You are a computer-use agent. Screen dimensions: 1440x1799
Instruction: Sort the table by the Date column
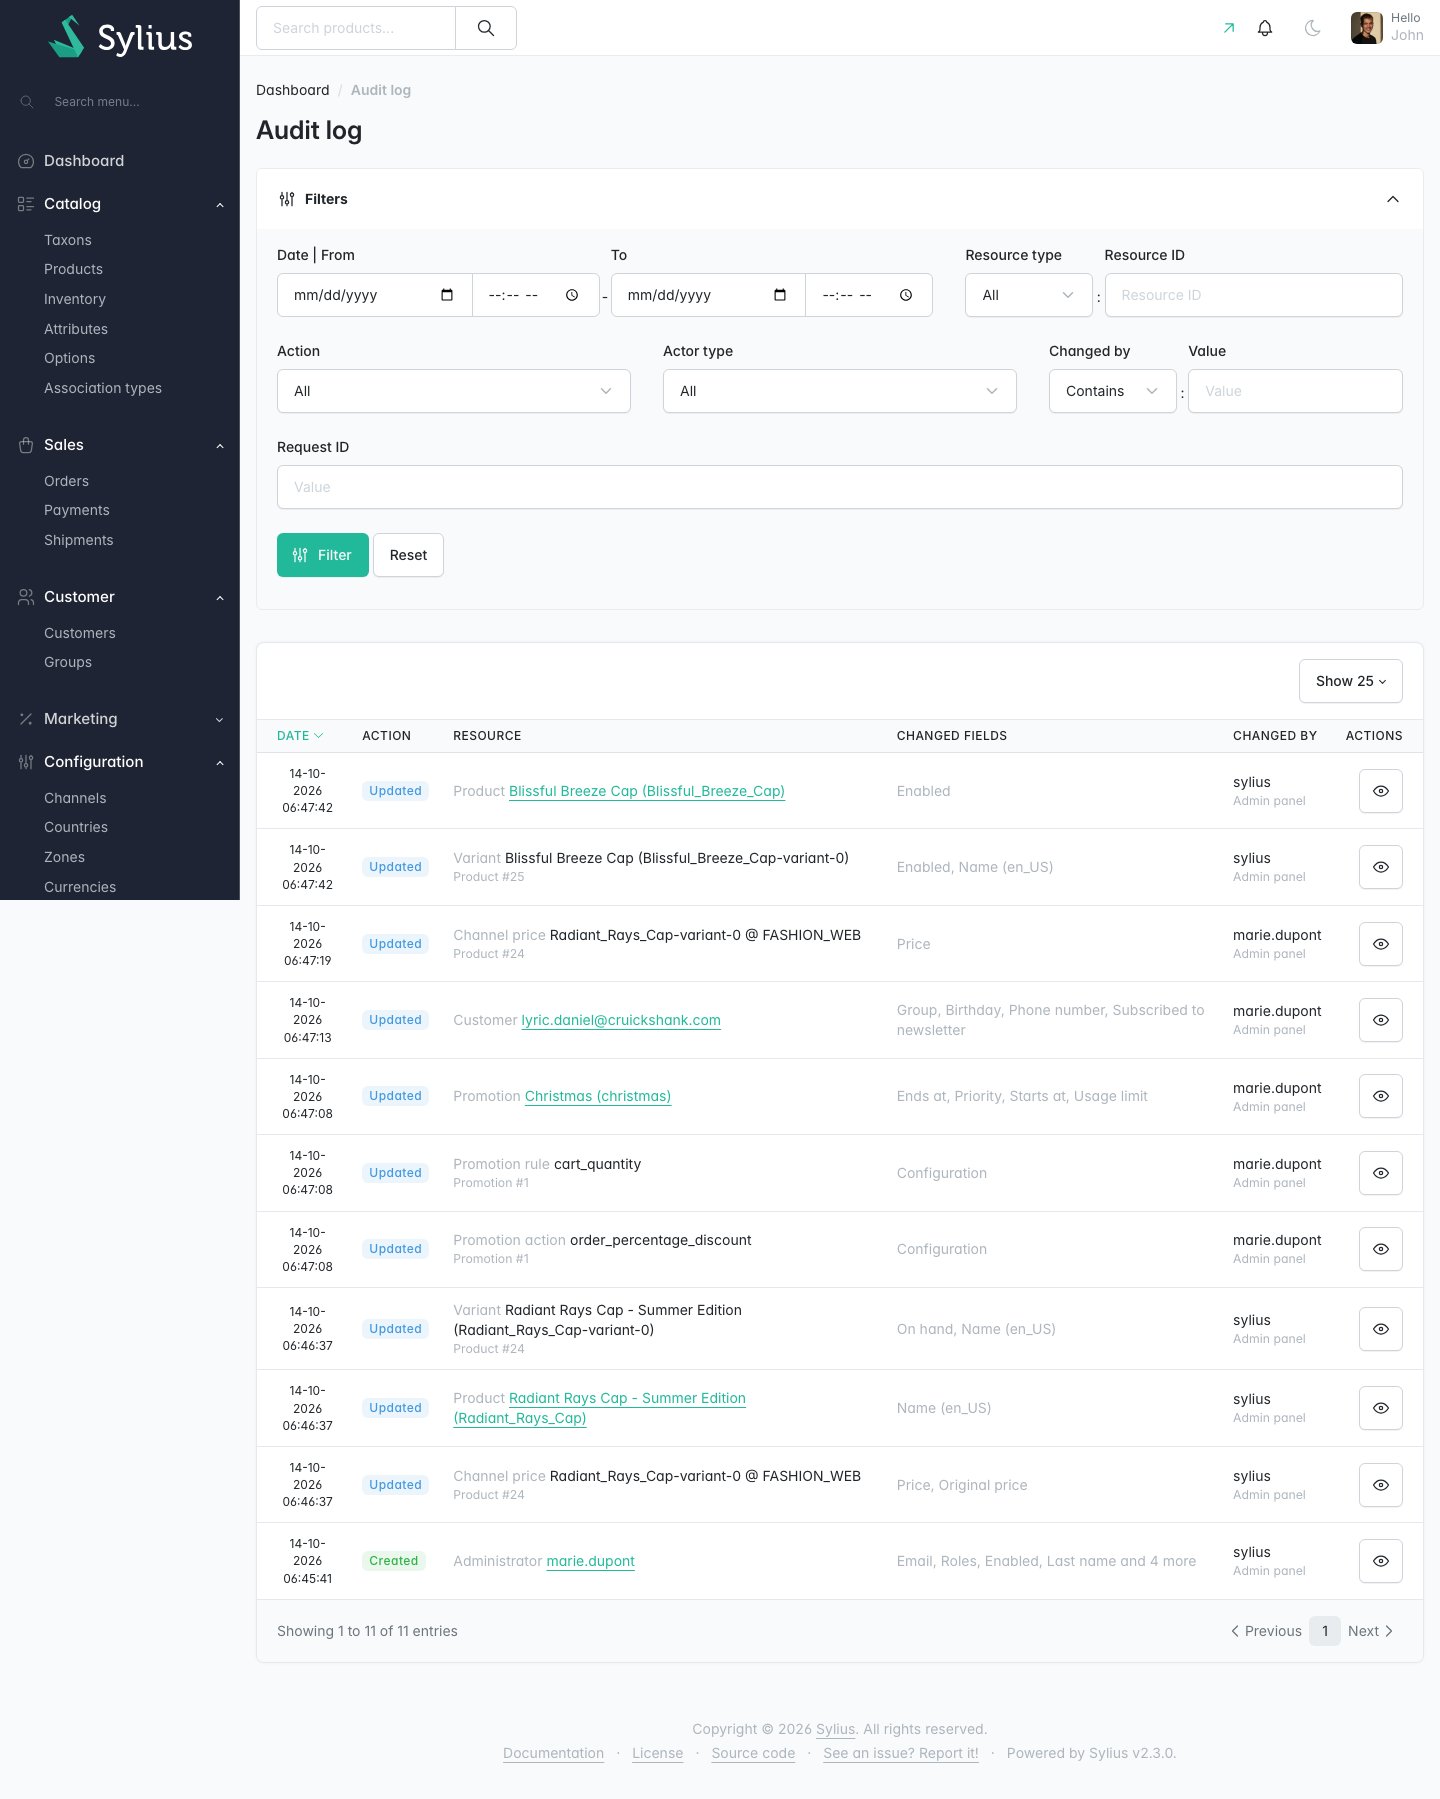point(300,736)
